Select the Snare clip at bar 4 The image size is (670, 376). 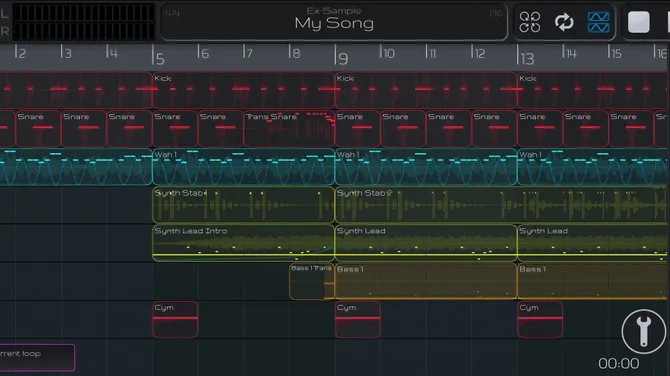(129, 128)
